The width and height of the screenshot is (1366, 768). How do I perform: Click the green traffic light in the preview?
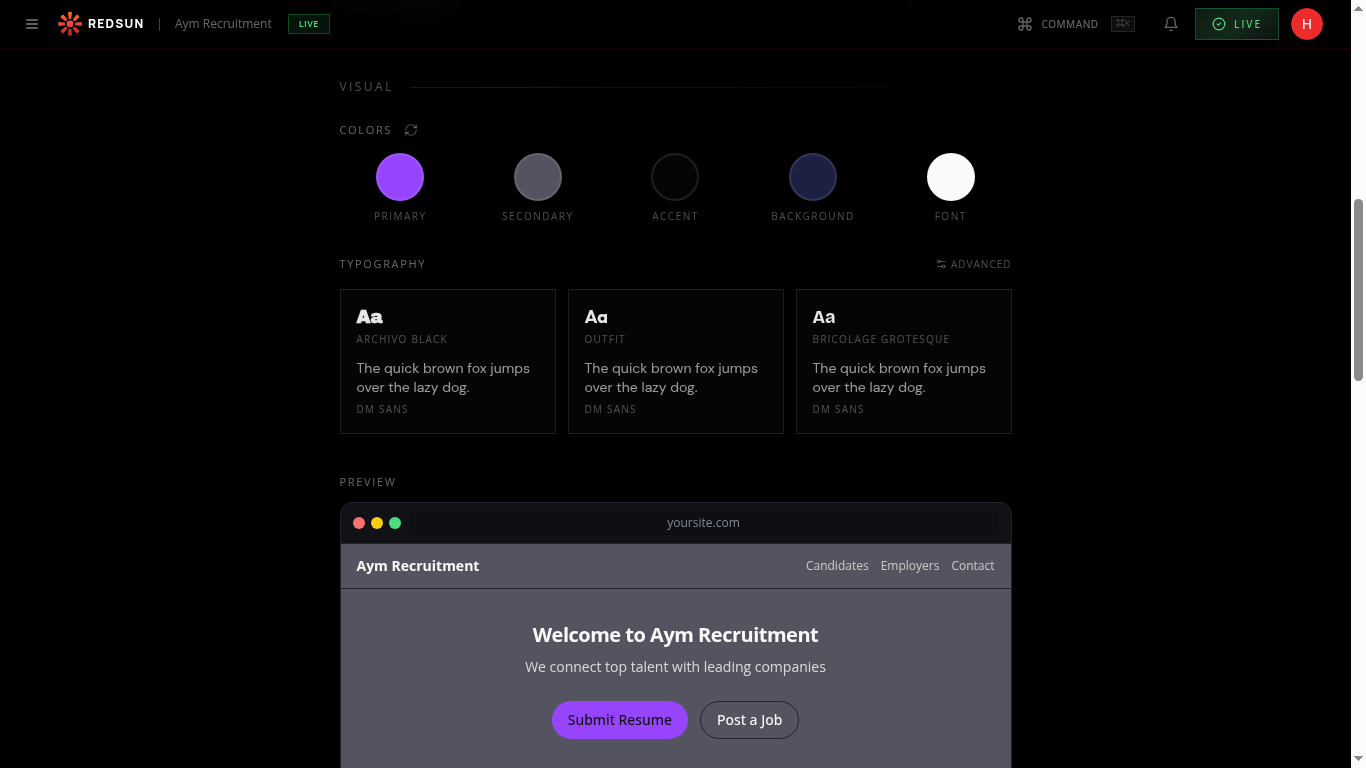click(395, 522)
